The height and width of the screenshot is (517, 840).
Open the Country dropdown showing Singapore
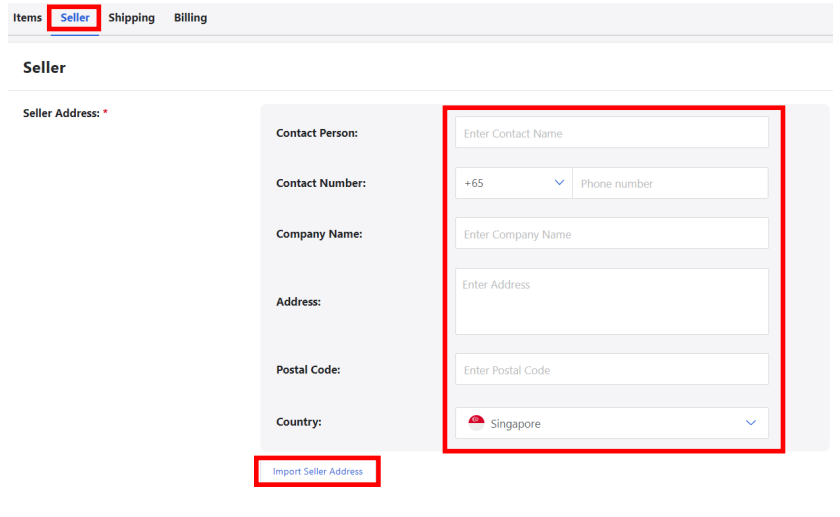click(612, 423)
